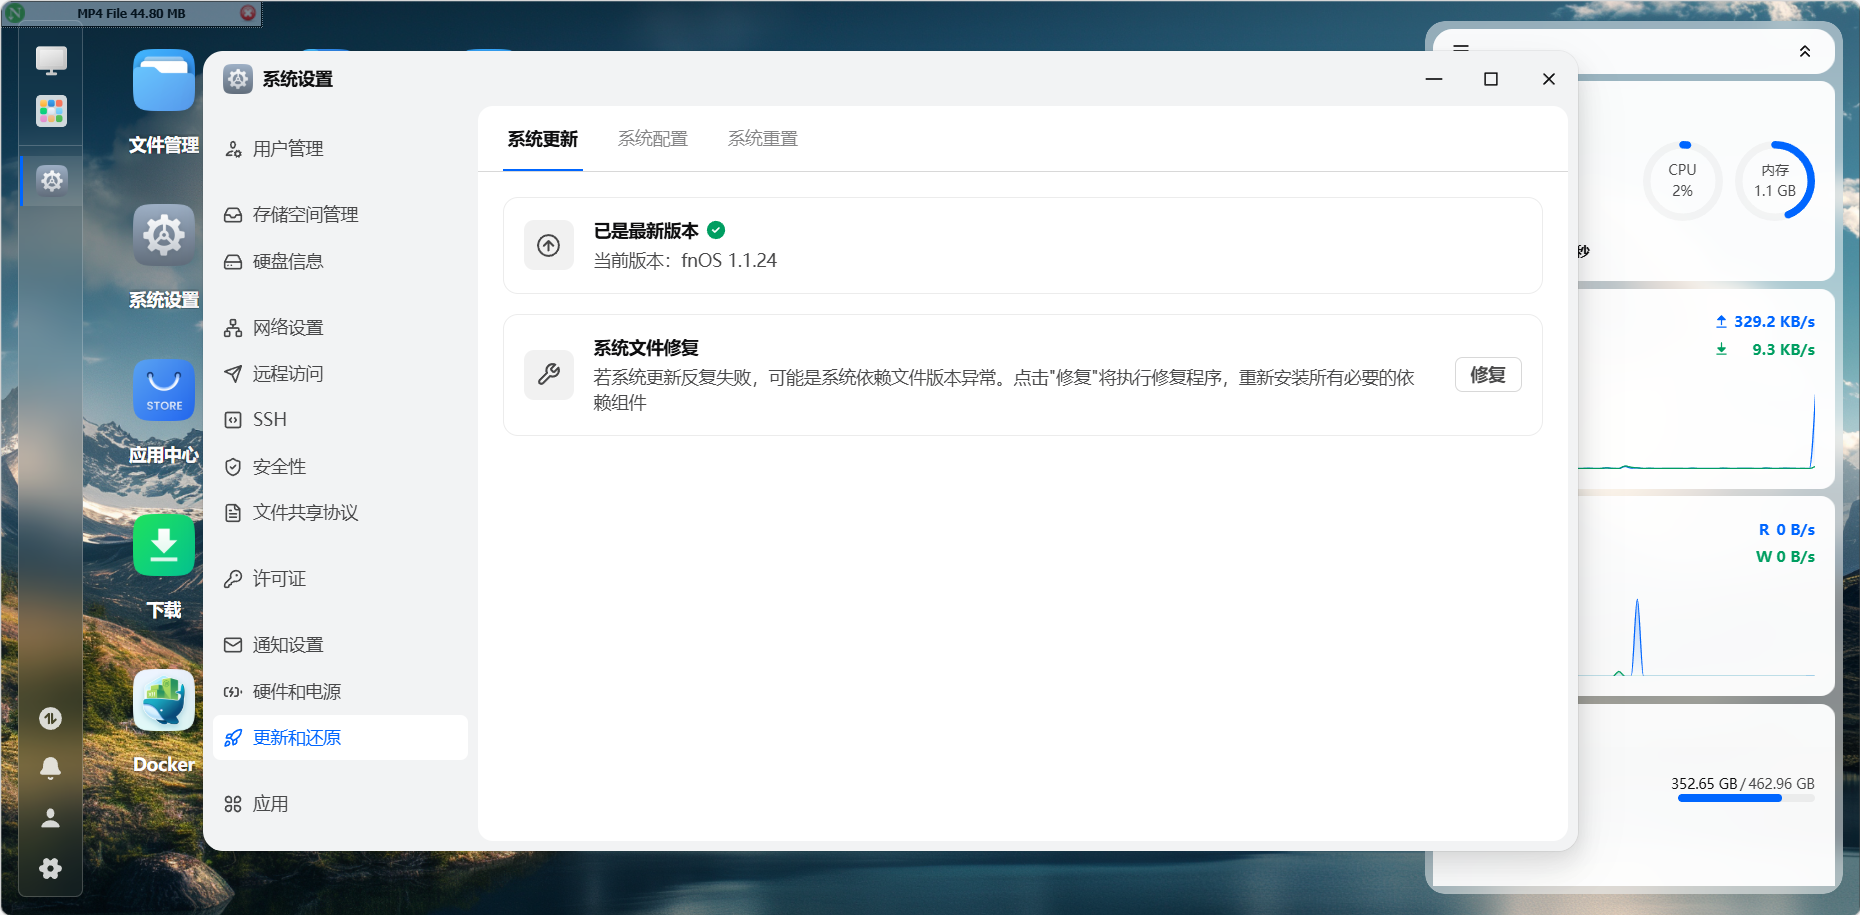Viewport: 1860px width, 915px height.
Task: Launch the Docker desktop icon
Action: click(163, 700)
